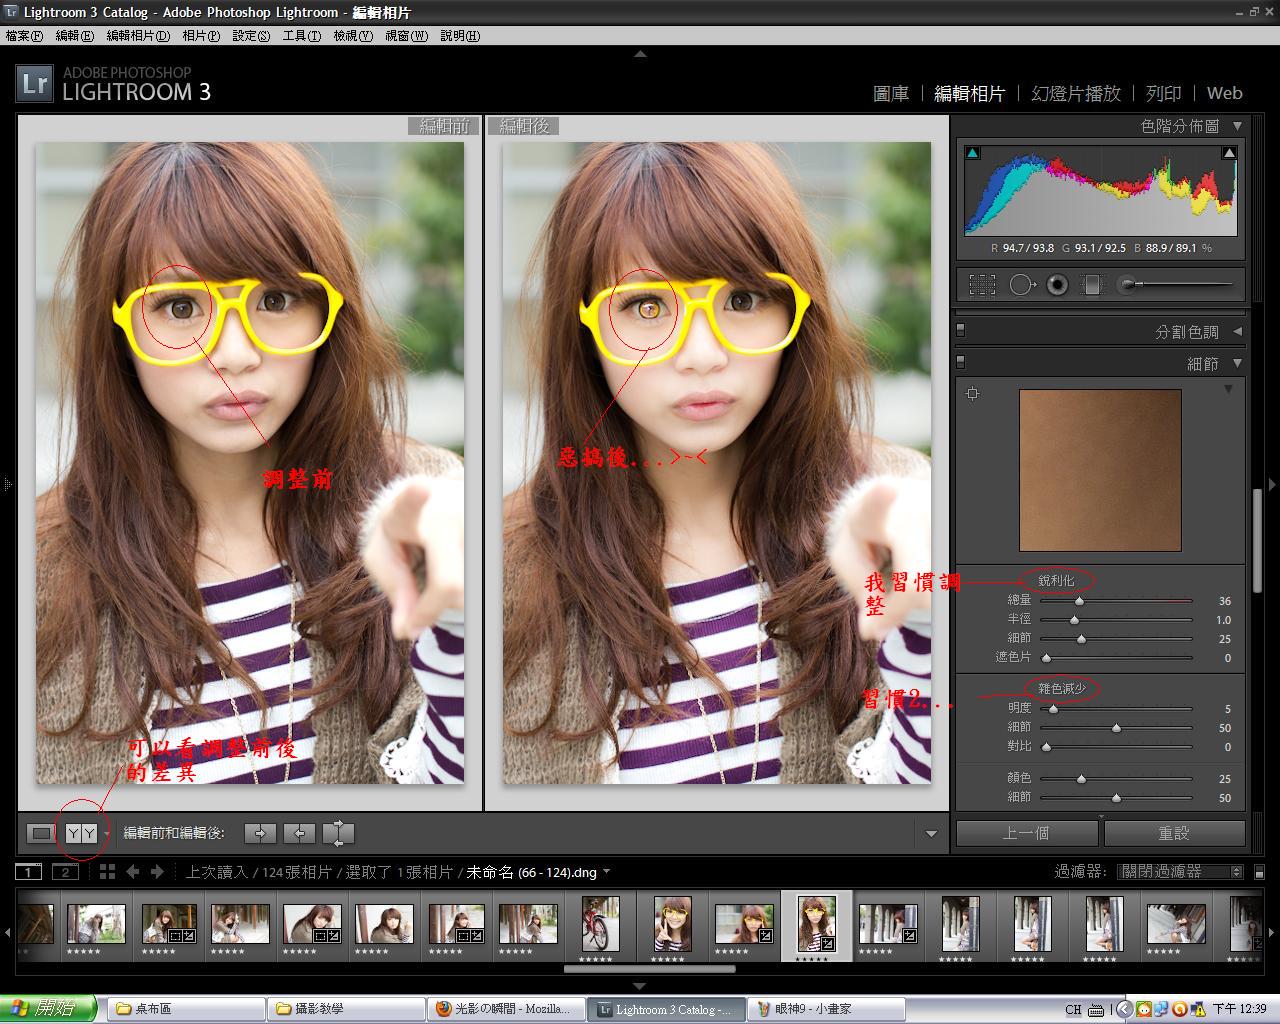Expand hidden system tray icons
This screenshot has width=1280, height=1024.
[1123, 1010]
